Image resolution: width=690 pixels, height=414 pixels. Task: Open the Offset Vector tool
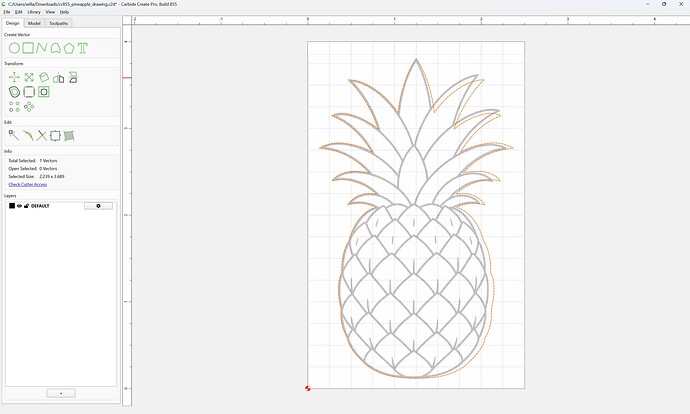click(x=15, y=92)
